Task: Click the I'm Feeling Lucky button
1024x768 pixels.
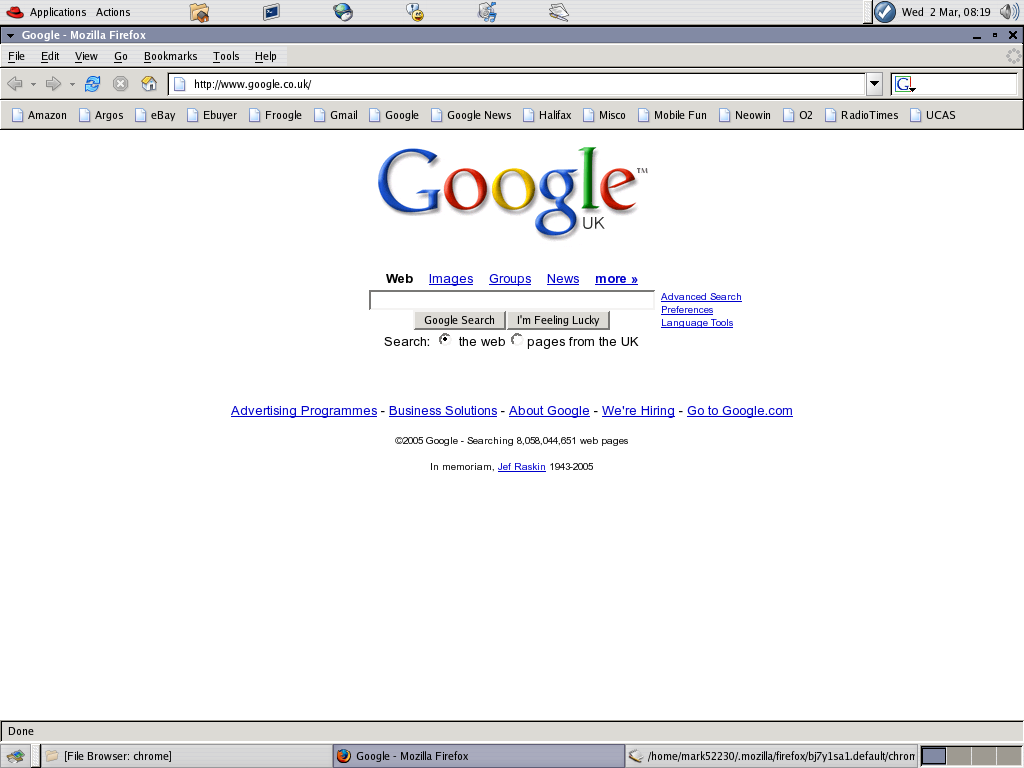Action: 558,320
